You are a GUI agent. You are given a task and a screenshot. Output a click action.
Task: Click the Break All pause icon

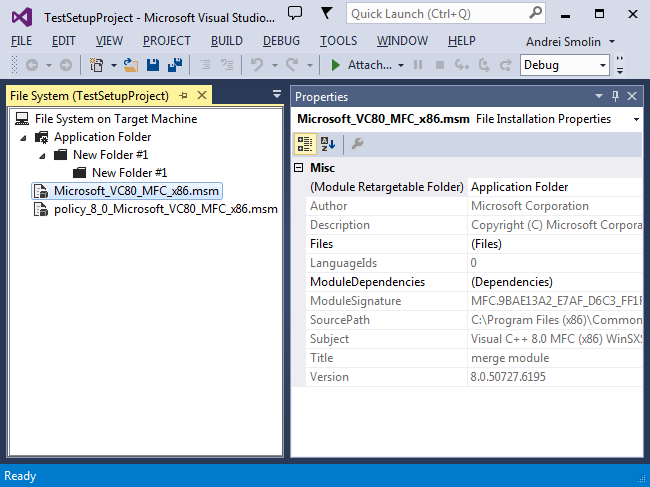(418, 65)
